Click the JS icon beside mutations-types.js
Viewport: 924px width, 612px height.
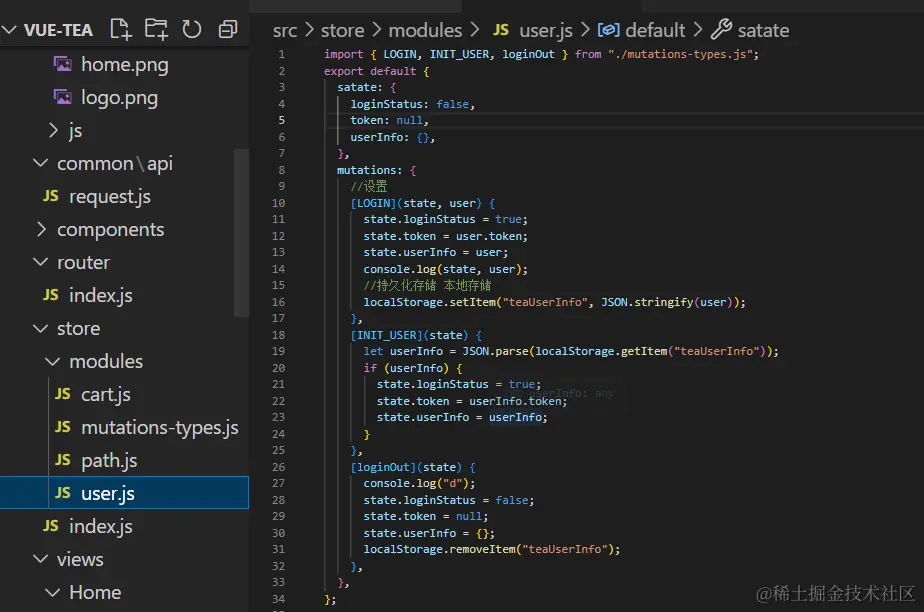coord(62,427)
